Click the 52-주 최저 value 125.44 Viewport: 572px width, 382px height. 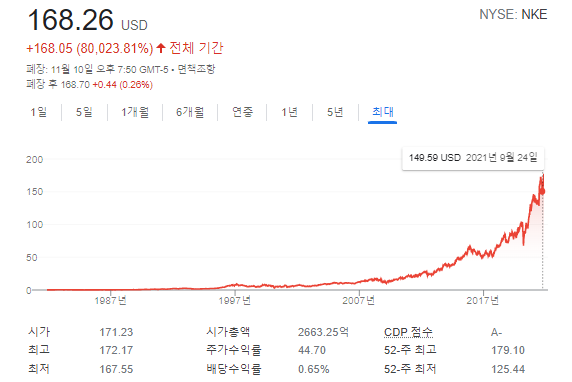click(508, 369)
